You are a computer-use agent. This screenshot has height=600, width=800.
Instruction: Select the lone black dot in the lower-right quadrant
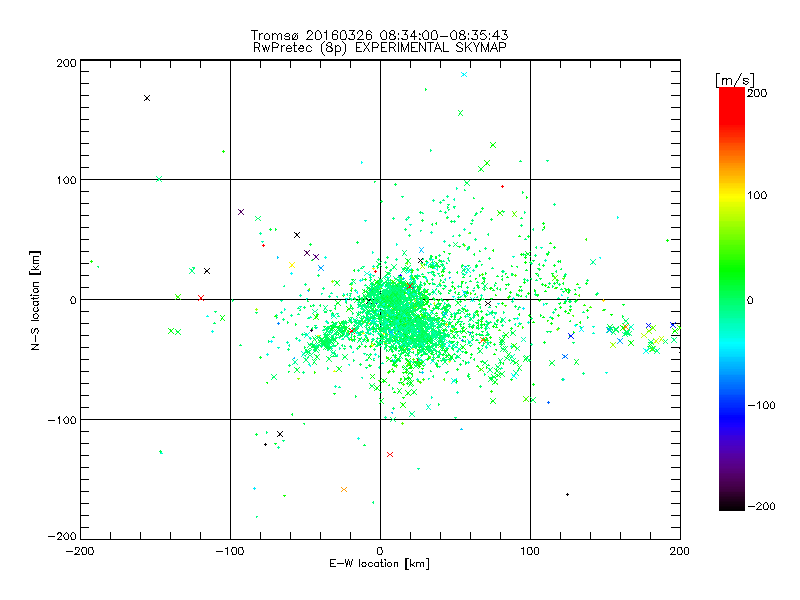pyautogui.click(x=567, y=494)
